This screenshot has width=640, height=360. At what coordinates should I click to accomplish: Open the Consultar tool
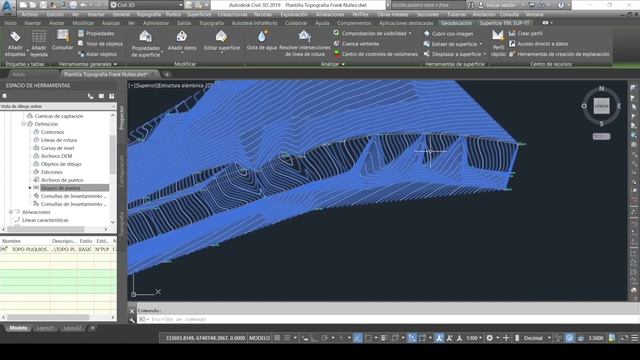pos(62,40)
